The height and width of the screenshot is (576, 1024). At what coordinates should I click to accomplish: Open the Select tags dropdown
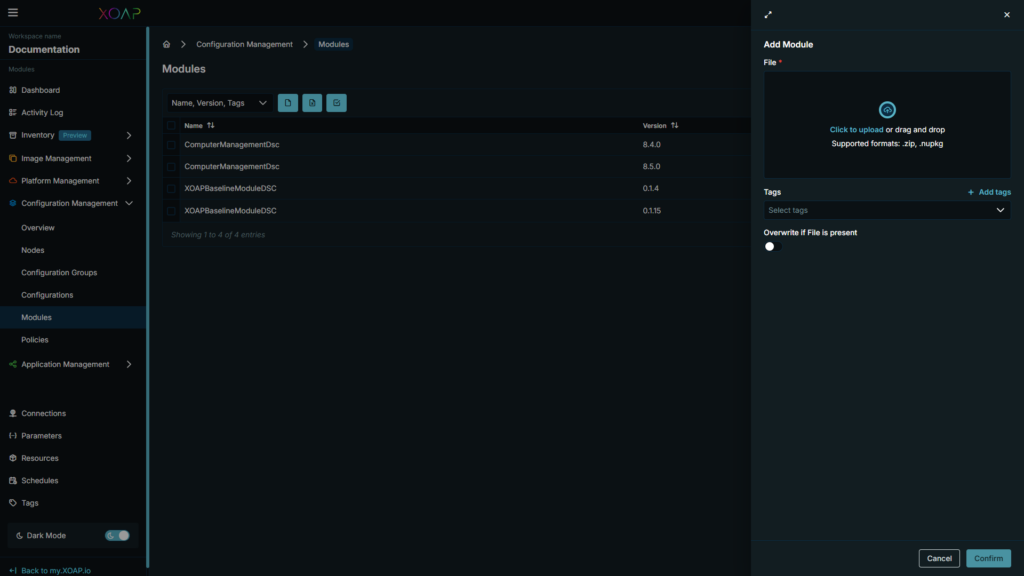tap(887, 210)
